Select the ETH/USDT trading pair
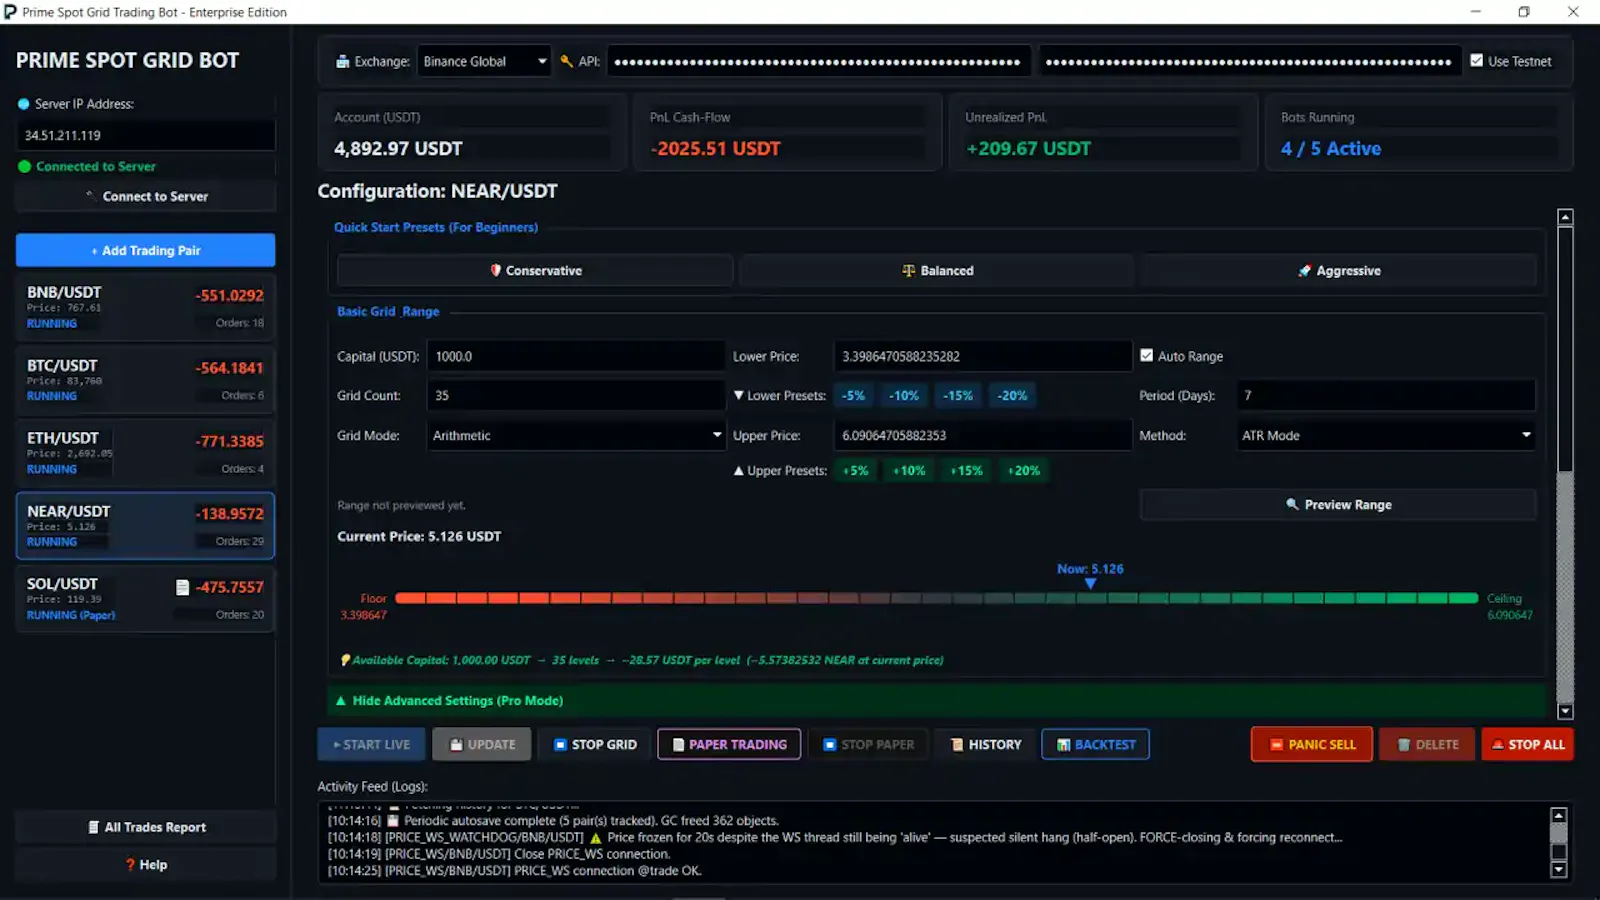This screenshot has width=1600, height=900. pyautogui.click(x=145, y=453)
